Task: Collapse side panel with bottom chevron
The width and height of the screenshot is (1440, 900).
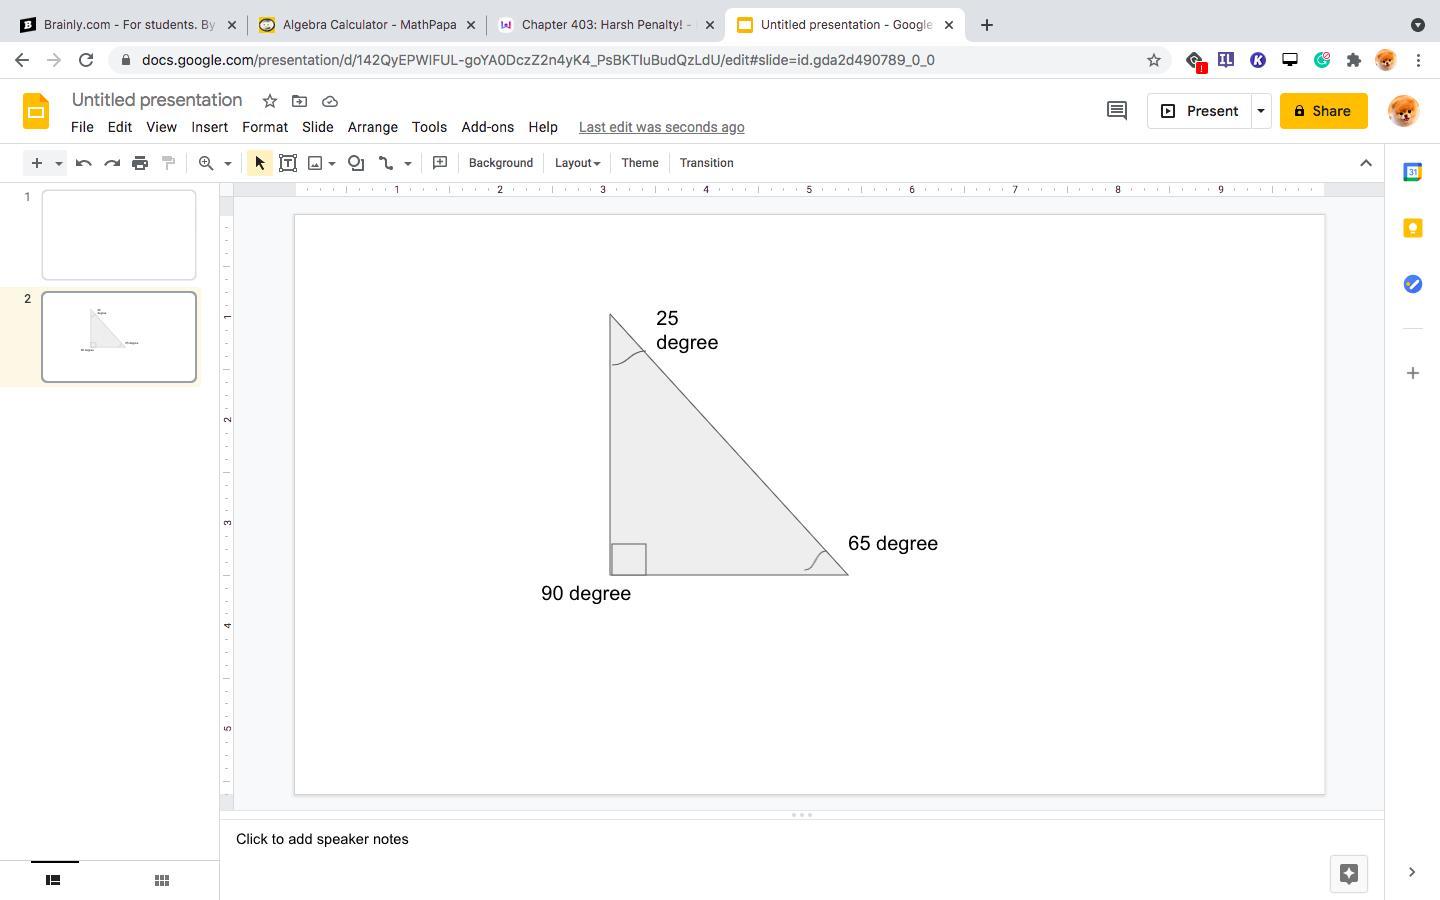Action: click(x=1412, y=872)
